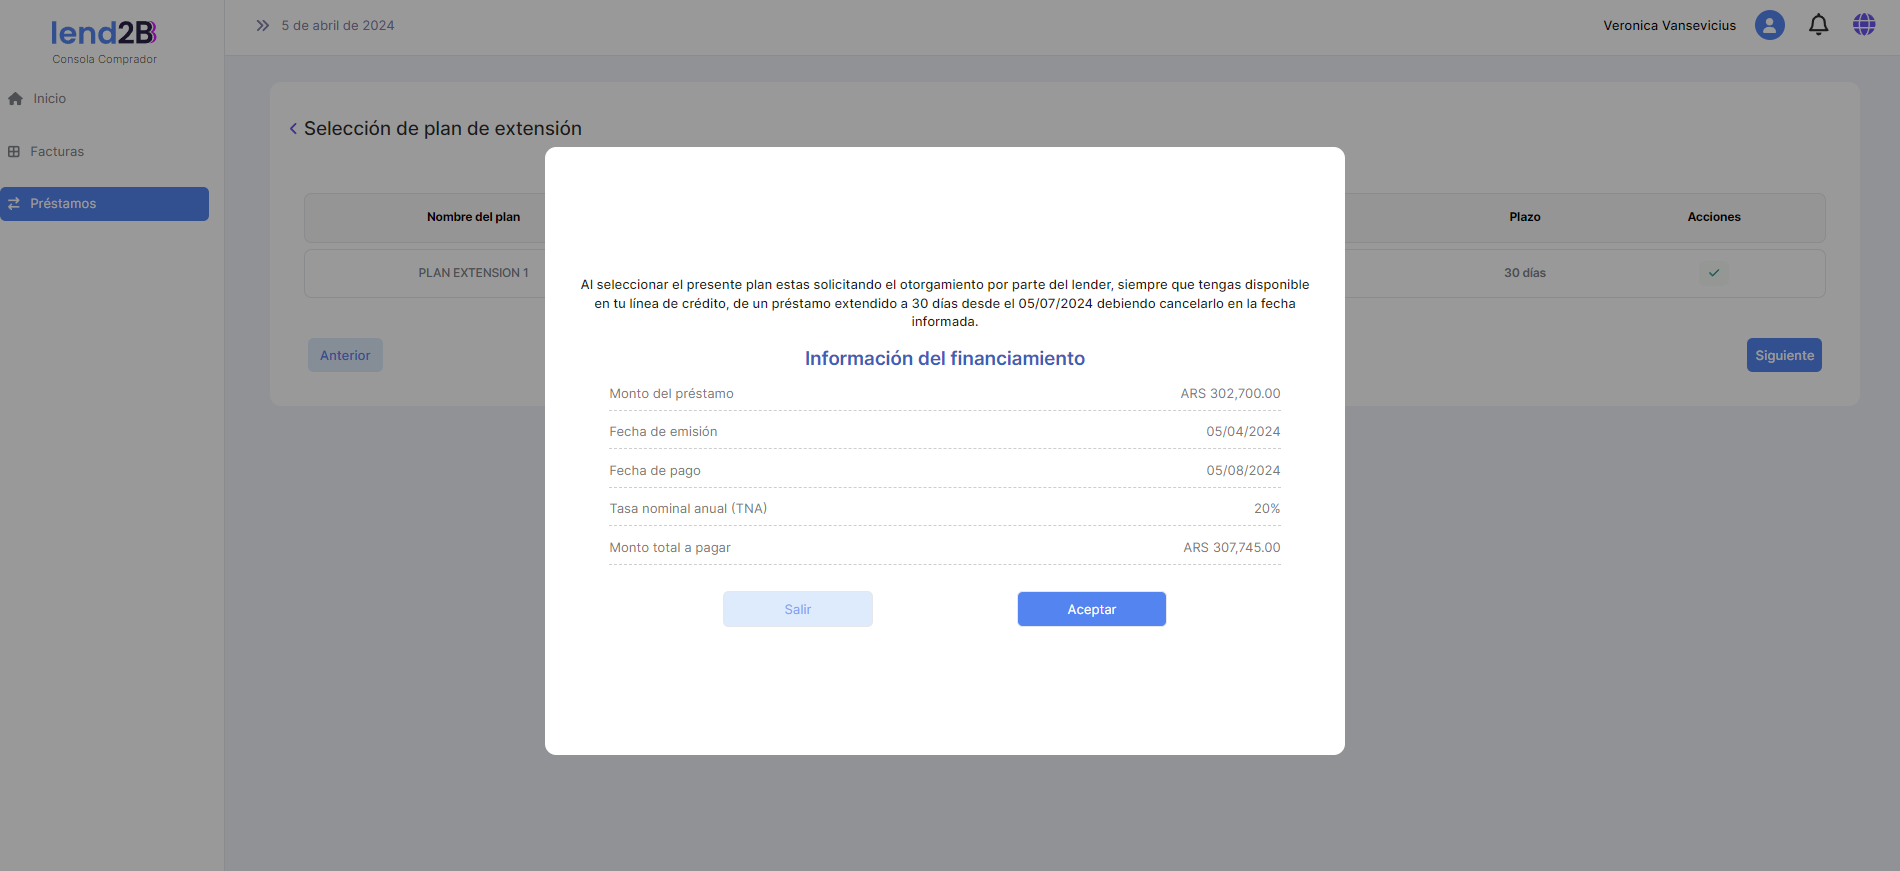The image size is (1900, 871).
Task: Accept the financing with Aceptar
Action: point(1091,609)
